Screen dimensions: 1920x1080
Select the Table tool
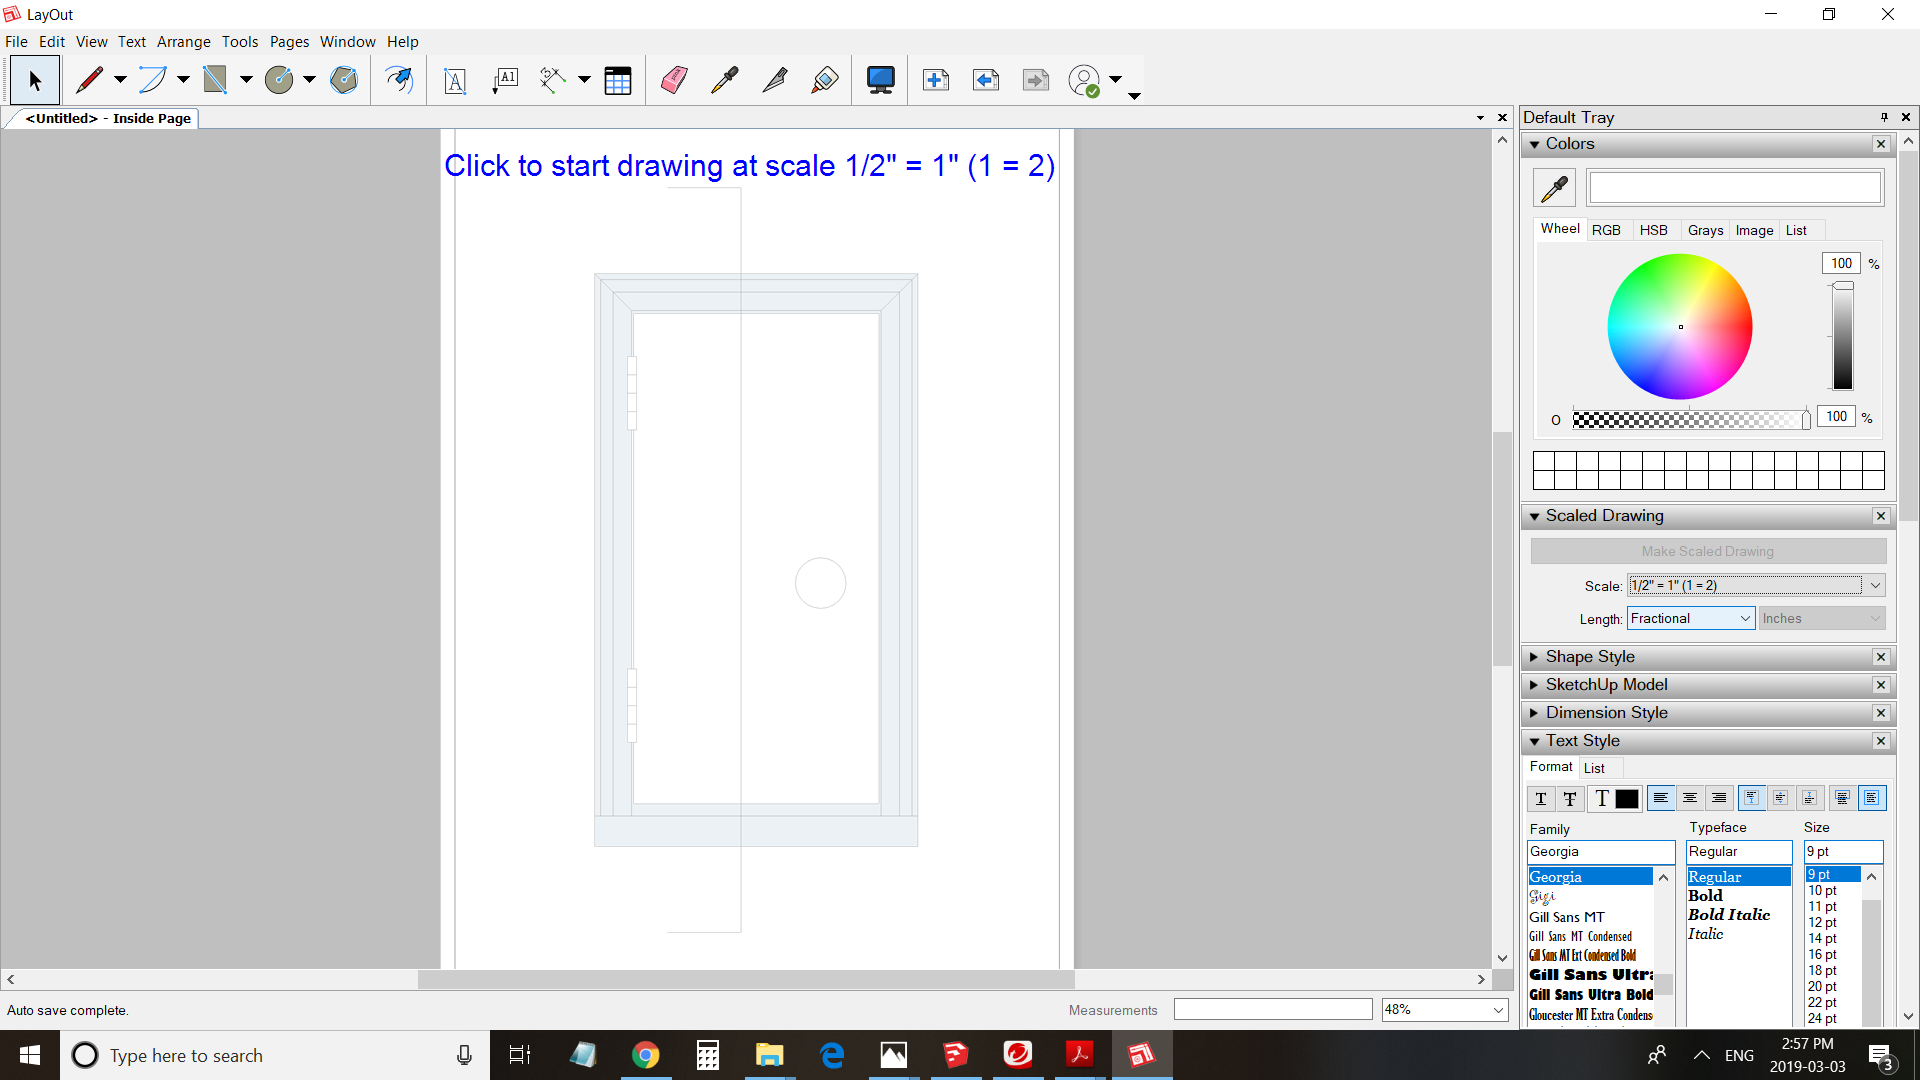[x=618, y=80]
